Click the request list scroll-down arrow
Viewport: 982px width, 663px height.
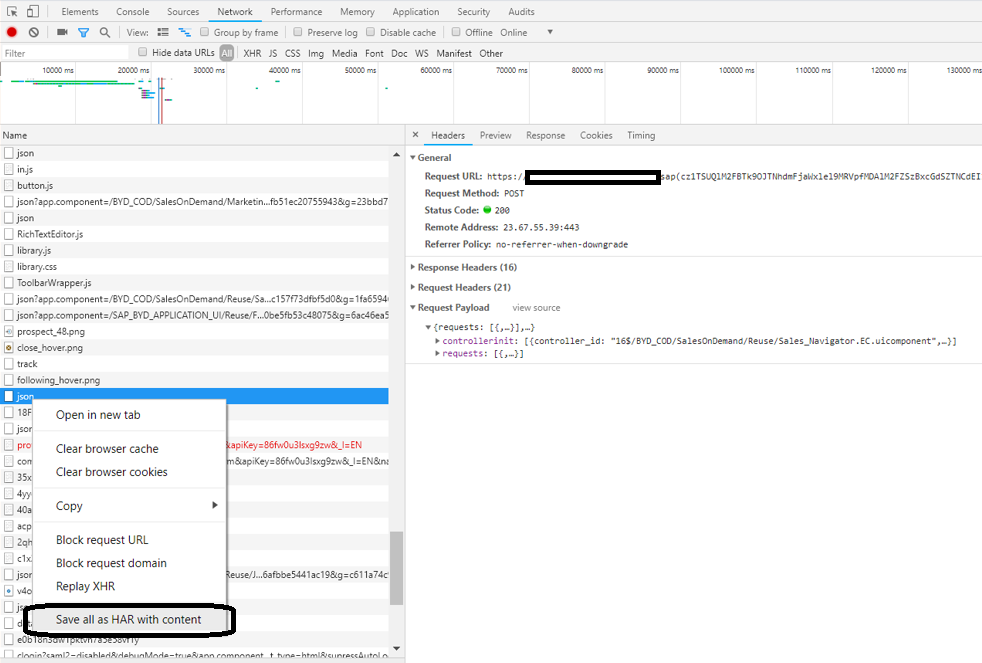tap(396, 649)
